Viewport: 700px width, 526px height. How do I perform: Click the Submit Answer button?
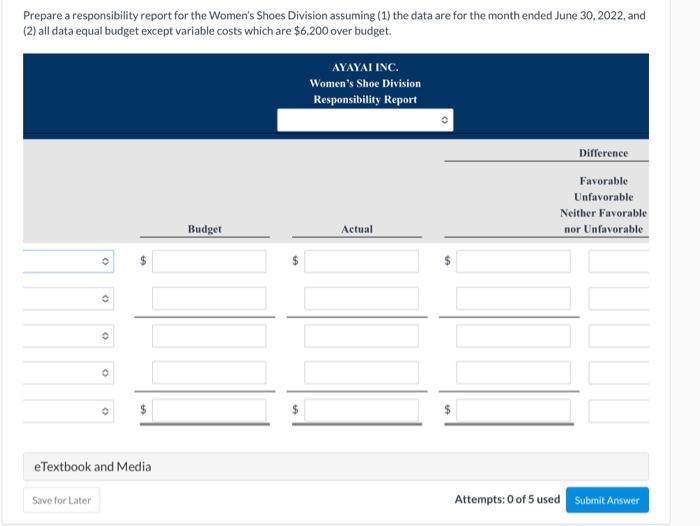click(607, 500)
